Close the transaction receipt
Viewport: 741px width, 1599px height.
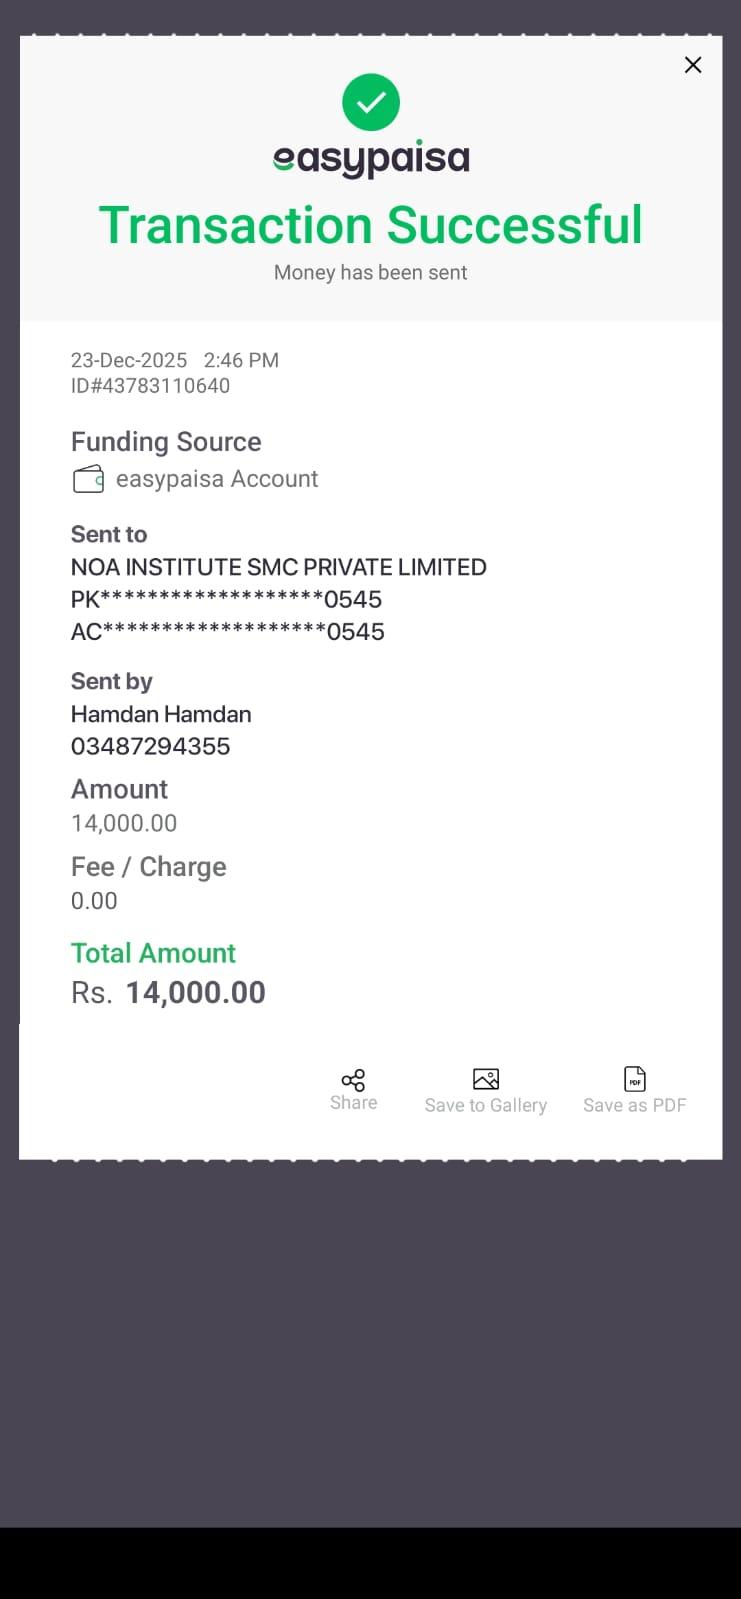point(692,65)
